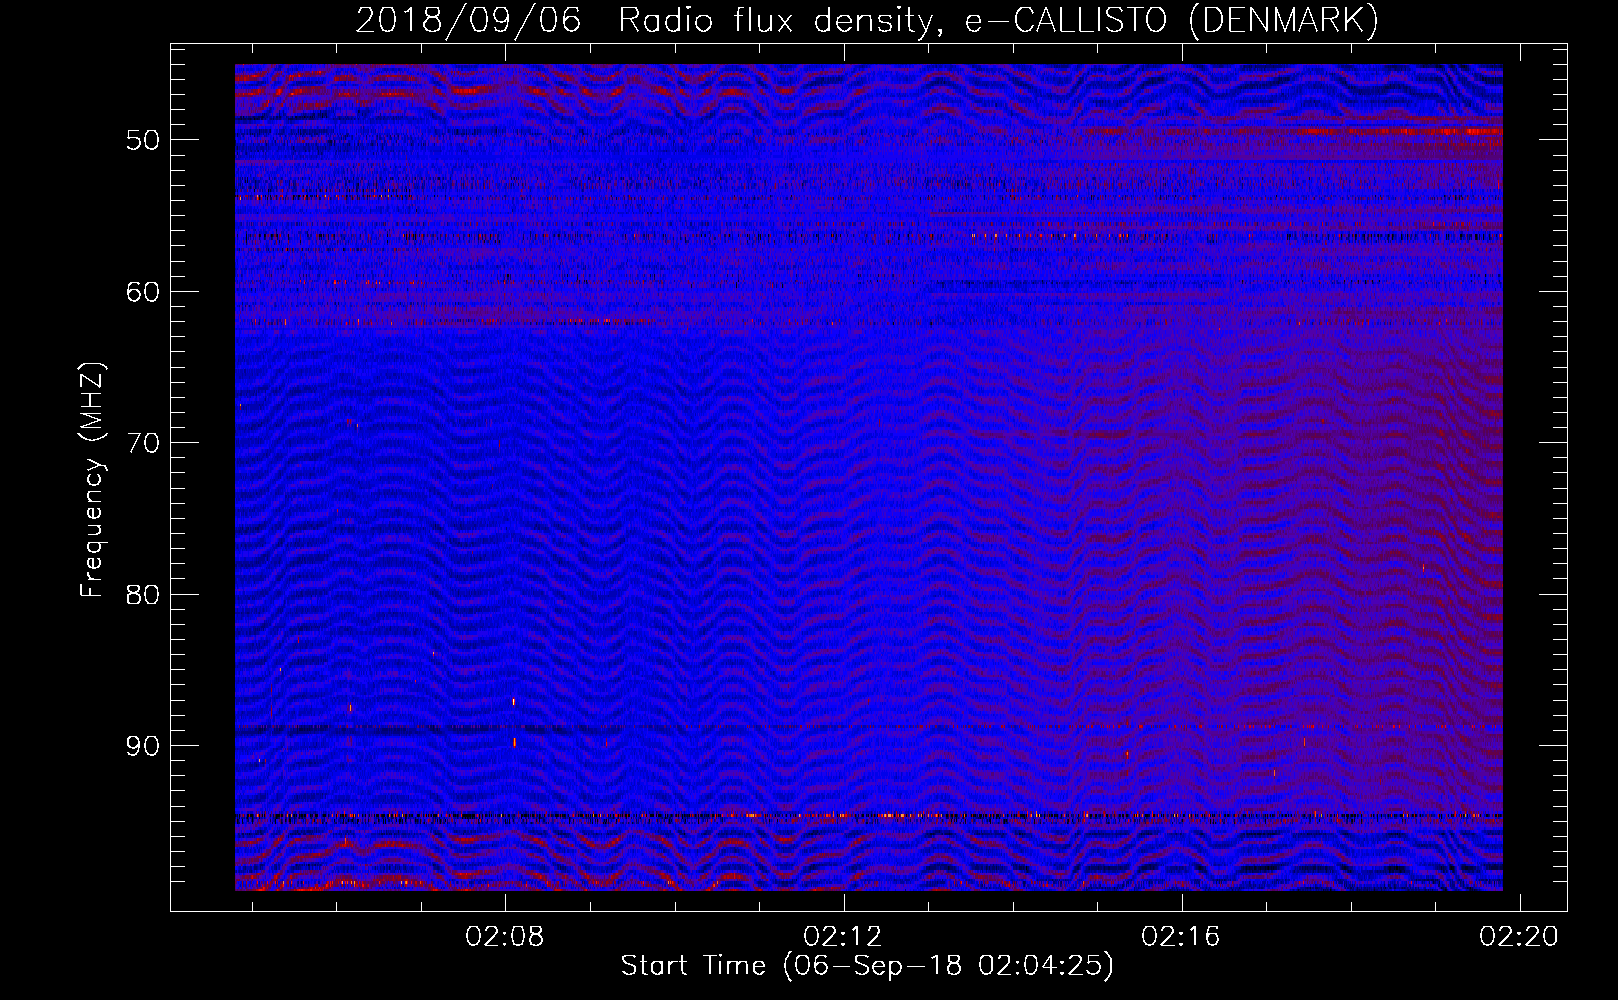
Task: Click the 'Start Time (06-Sep-18 02:04:25)' x-axis label
Action: pyautogui.click(x=867, y=966)
